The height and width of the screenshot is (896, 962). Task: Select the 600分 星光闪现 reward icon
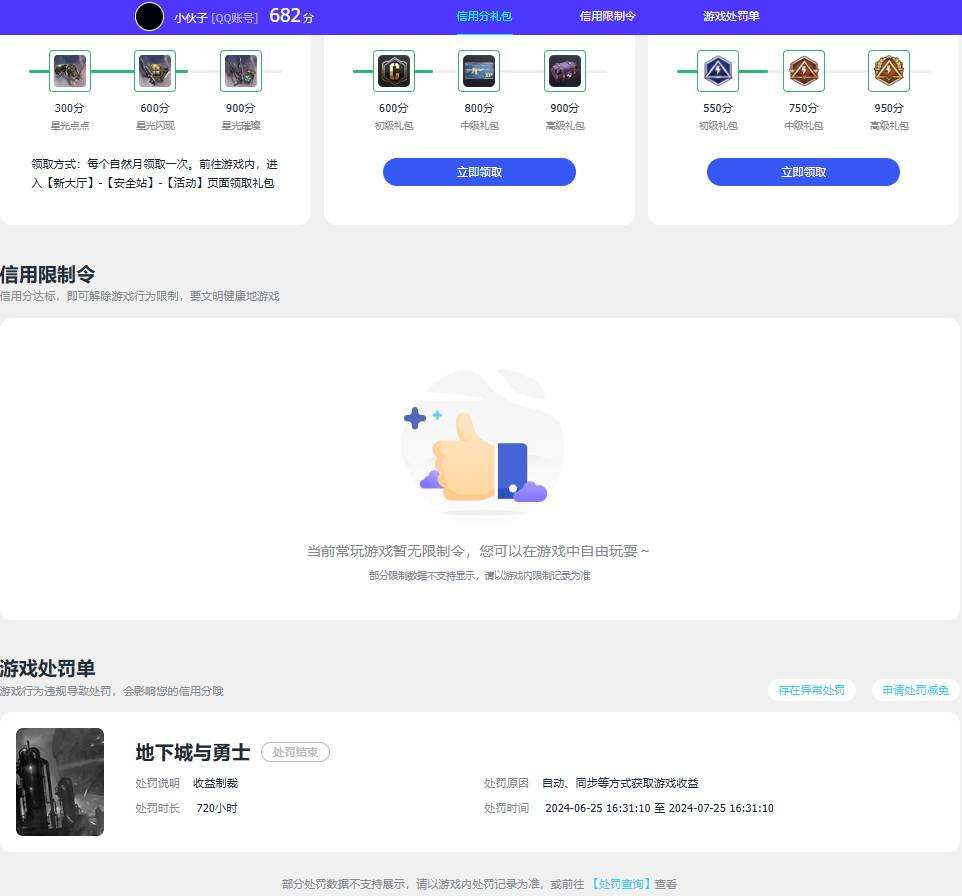pos(155,71)
